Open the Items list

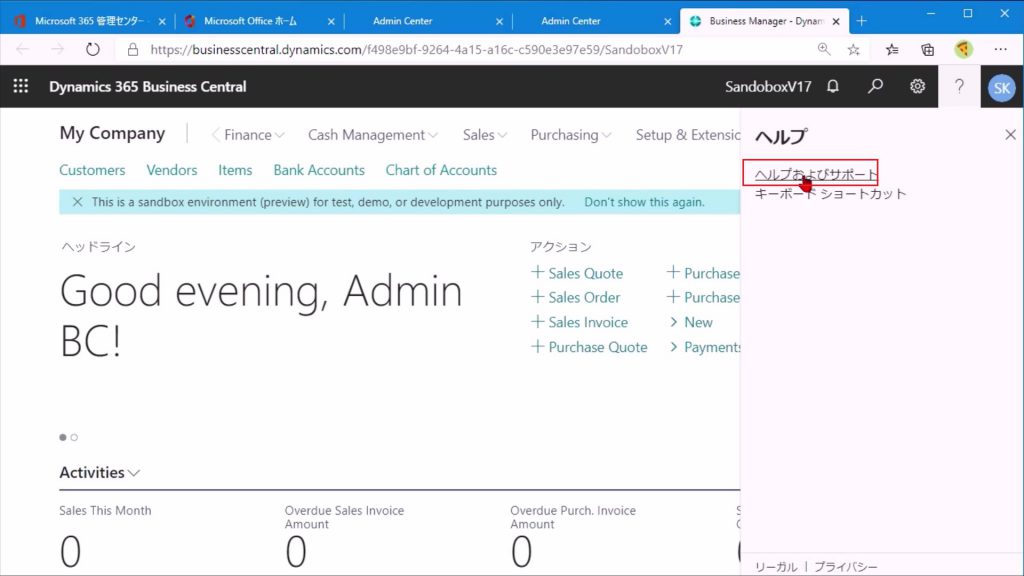tap(235, 170)
